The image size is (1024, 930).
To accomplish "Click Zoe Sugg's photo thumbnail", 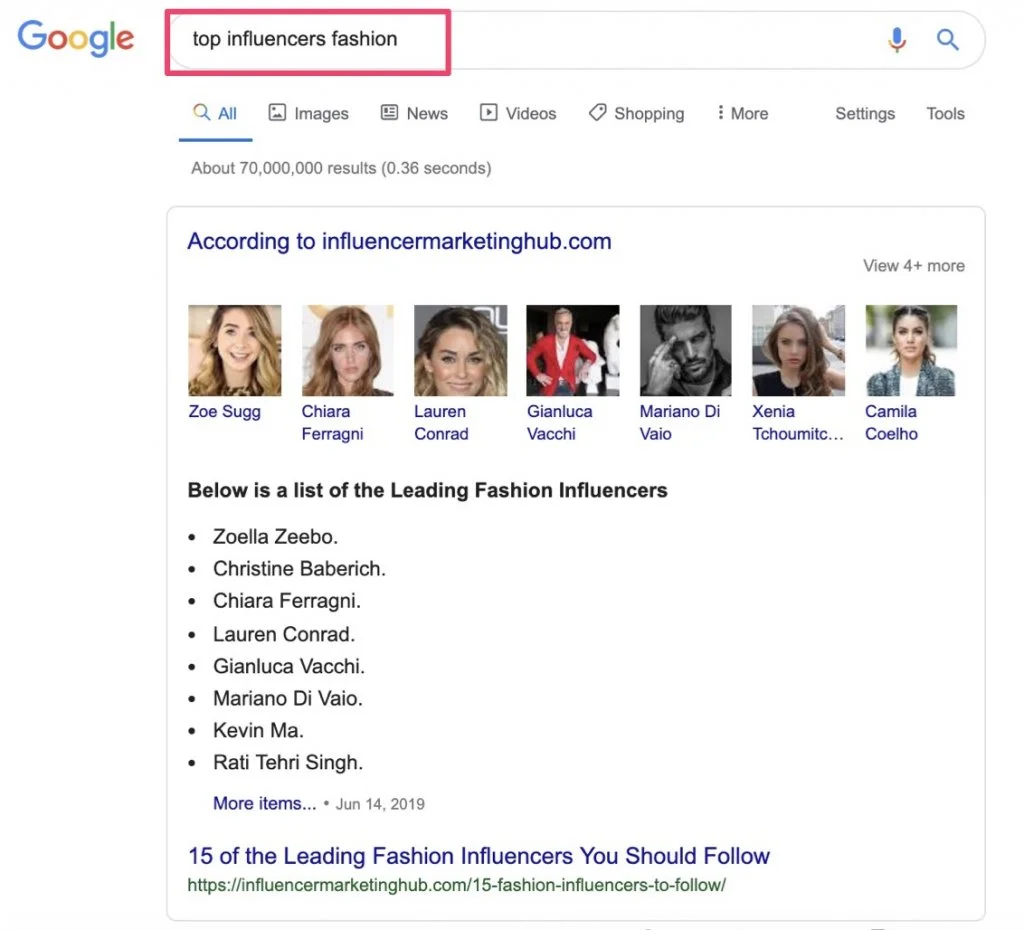I will click(x=234, y=350).
